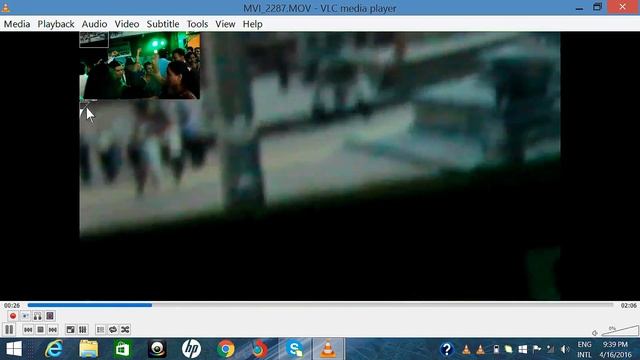Open Skype from taskbar
Viewport: 640px width, 360px height.
[x=294, y=349]
